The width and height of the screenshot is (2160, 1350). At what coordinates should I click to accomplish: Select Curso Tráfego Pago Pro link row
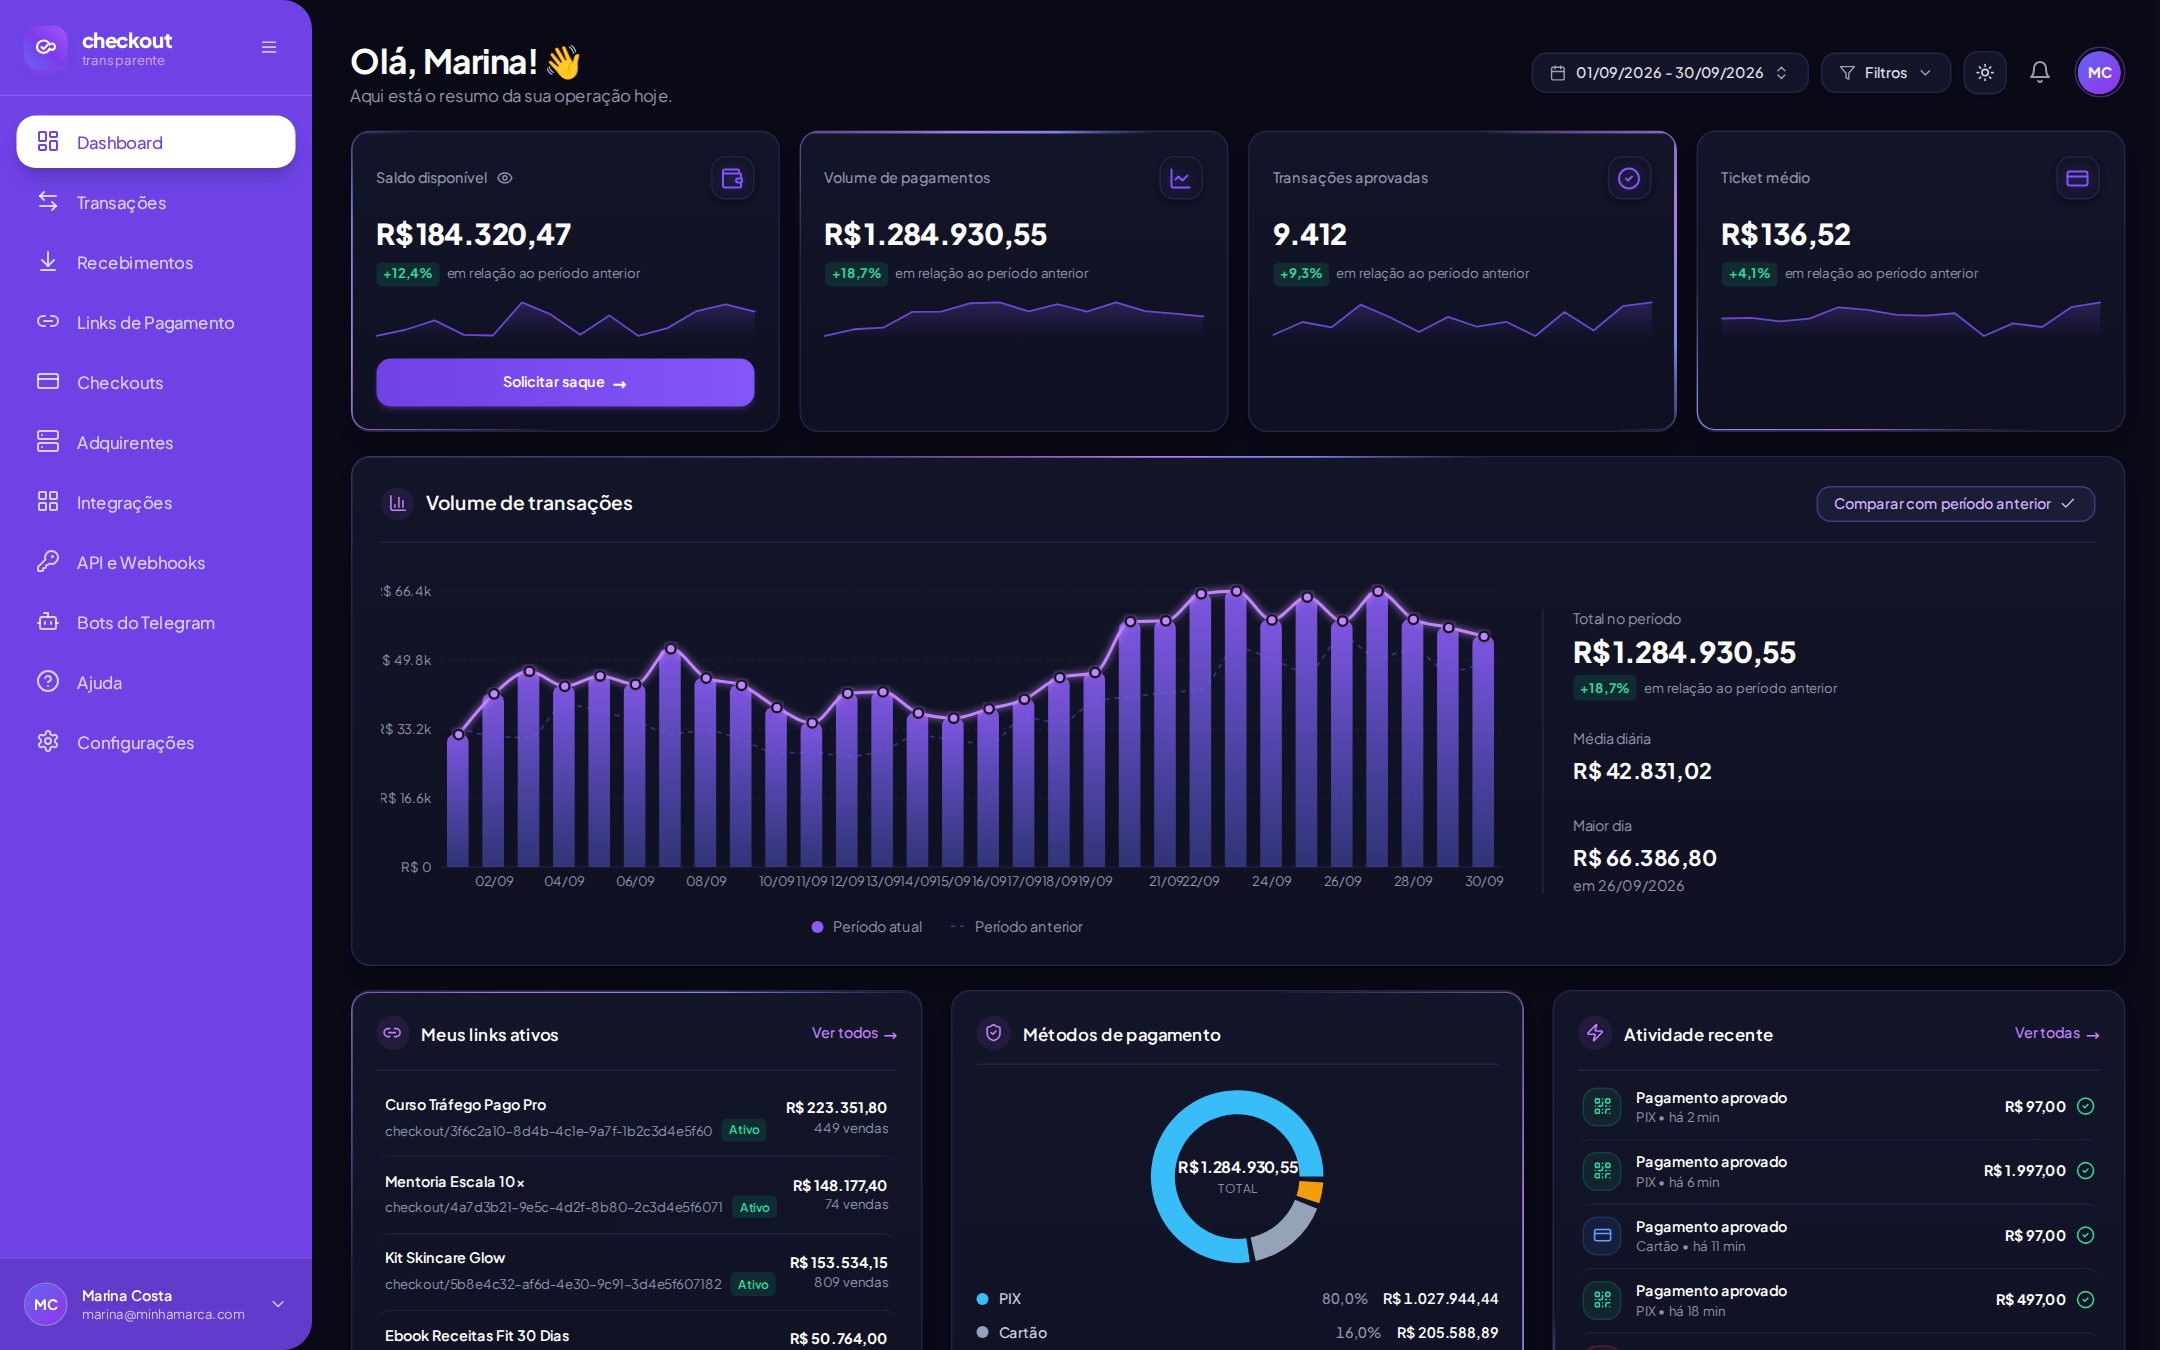click(x=636, y=1118)
